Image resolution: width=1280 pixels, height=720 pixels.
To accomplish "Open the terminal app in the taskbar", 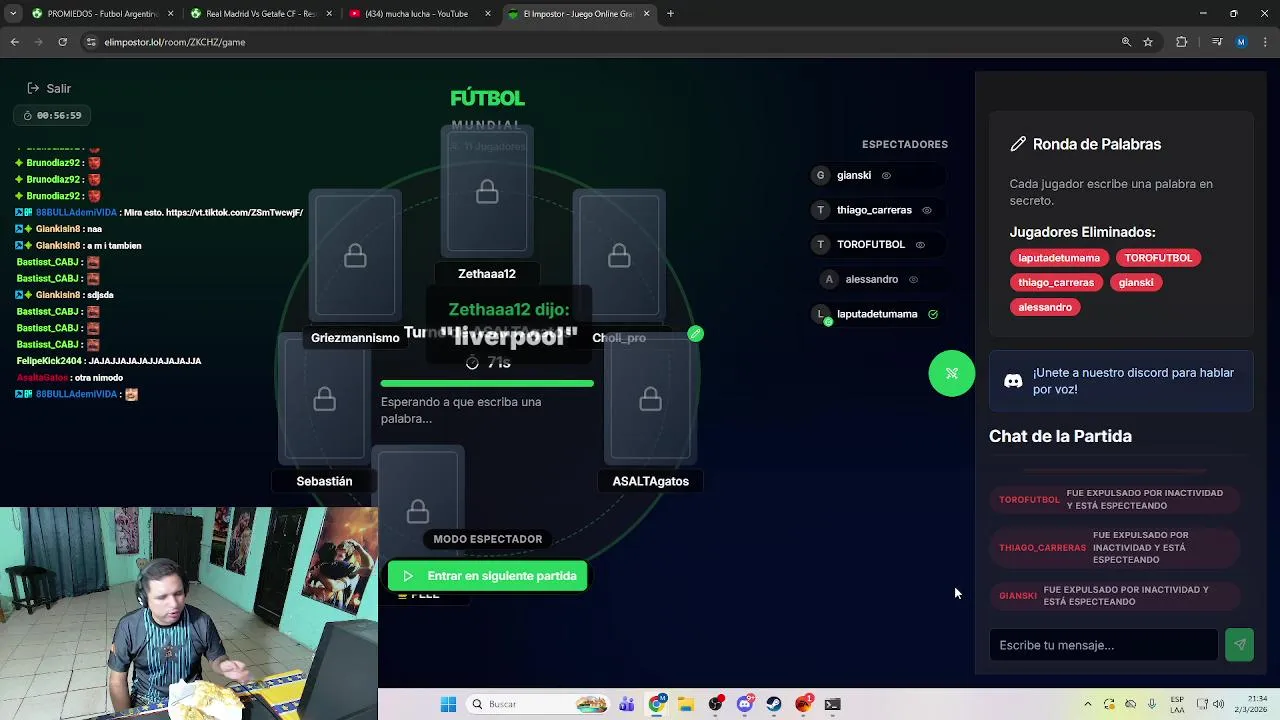I will pyautogui.click(x=832, y=704).
